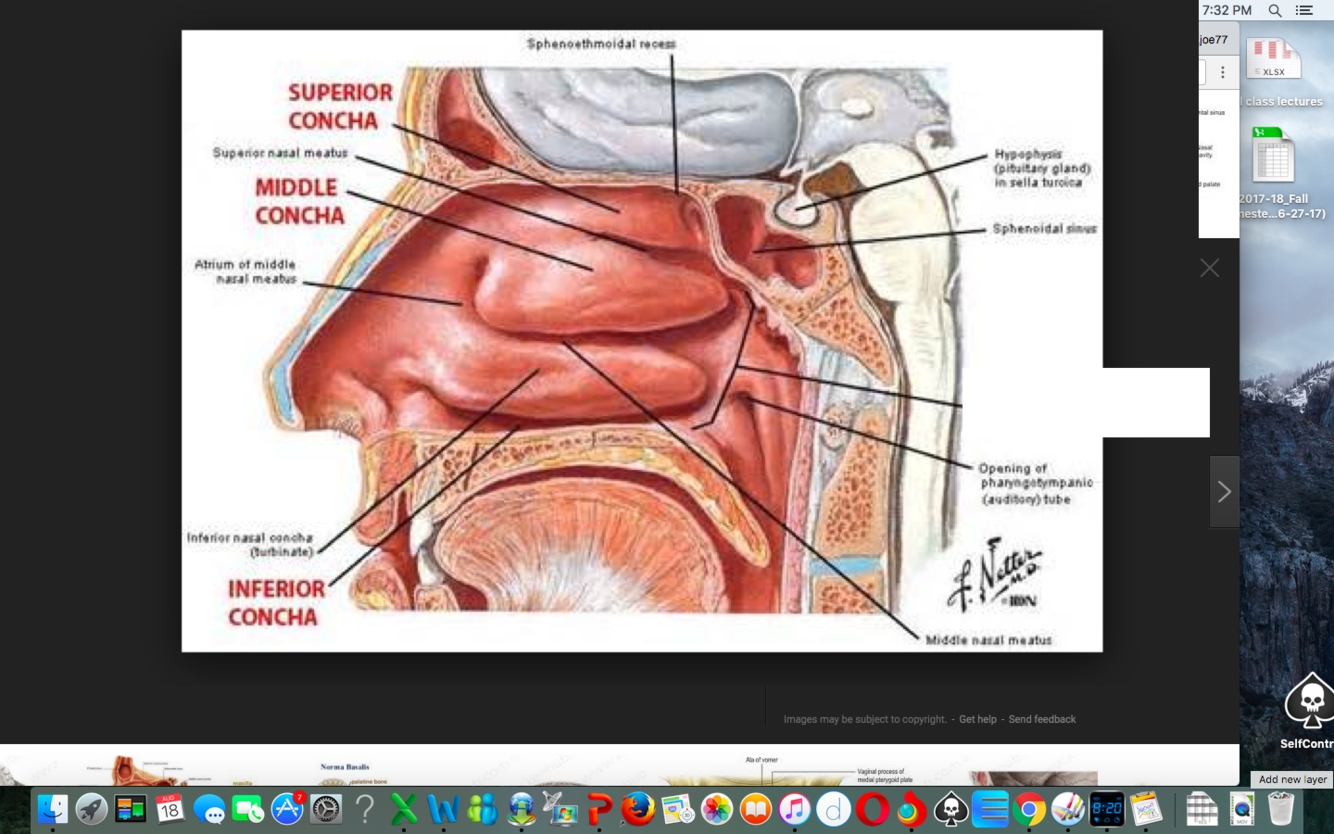Open the red flame swirl dock app
The image size is (1334, 834).
911,808
